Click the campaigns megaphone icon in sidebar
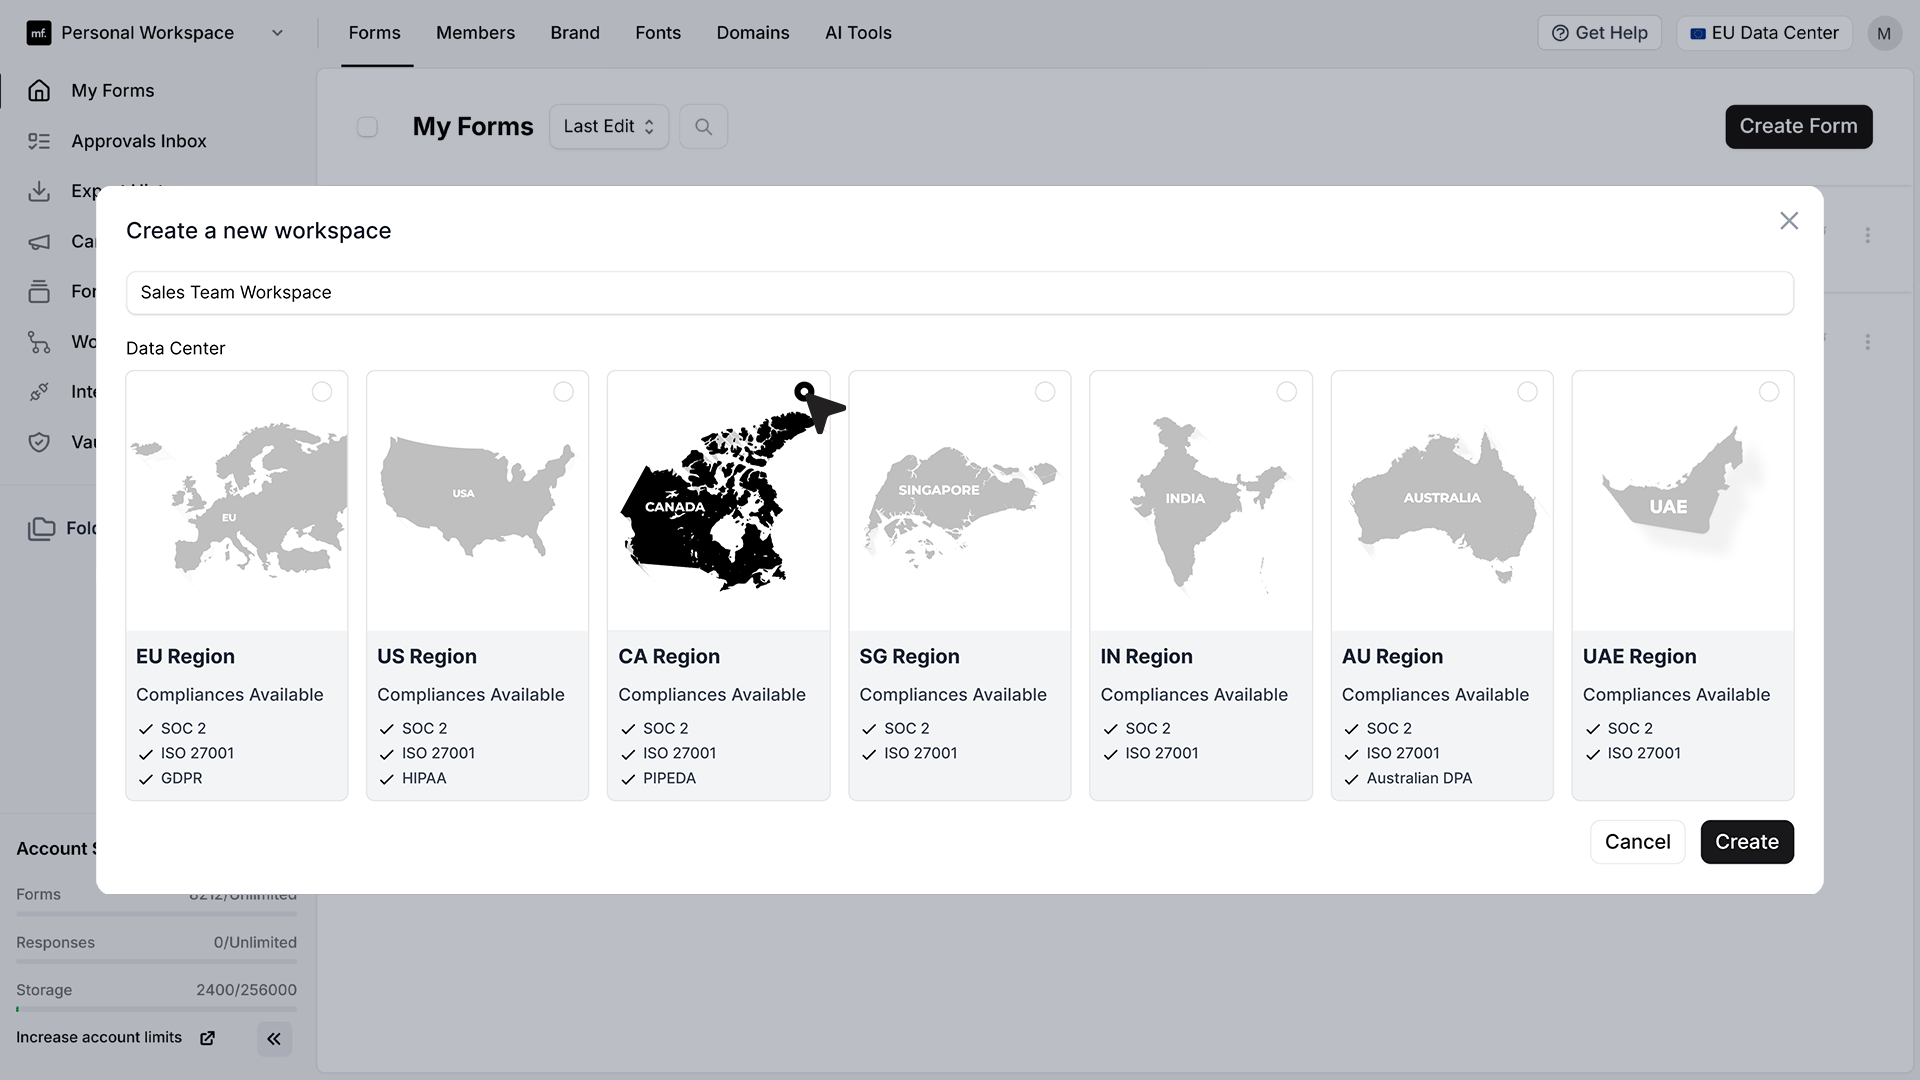 pyautogui.click(x=39, y=242)
